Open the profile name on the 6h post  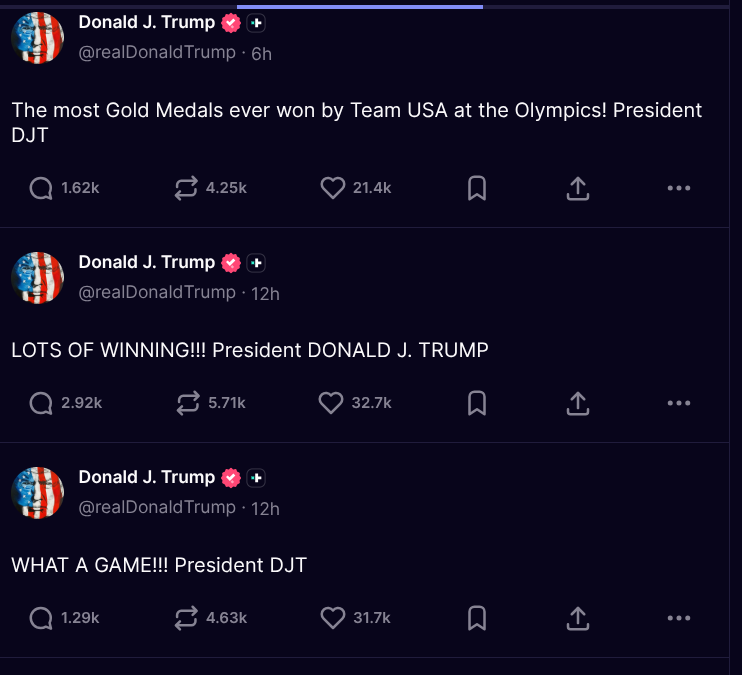146,22
